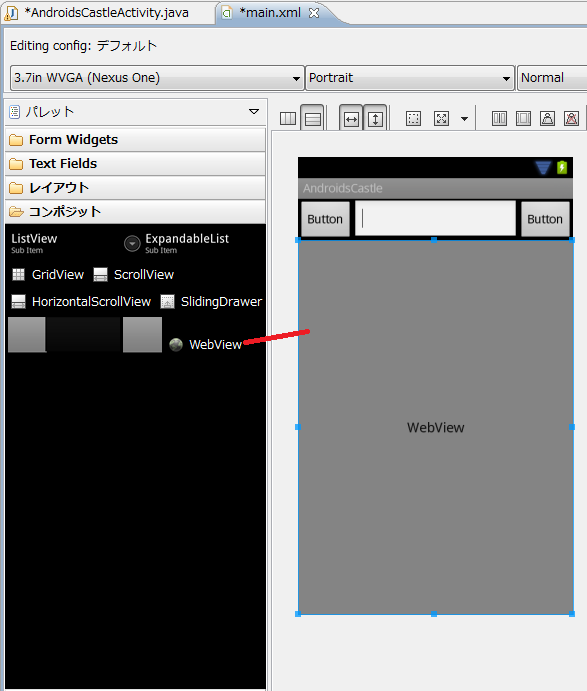Image resolution: width=587 pixels, height=691 pixels.
Task: Close the main.xml tab
Action: [x=314, y=13]
